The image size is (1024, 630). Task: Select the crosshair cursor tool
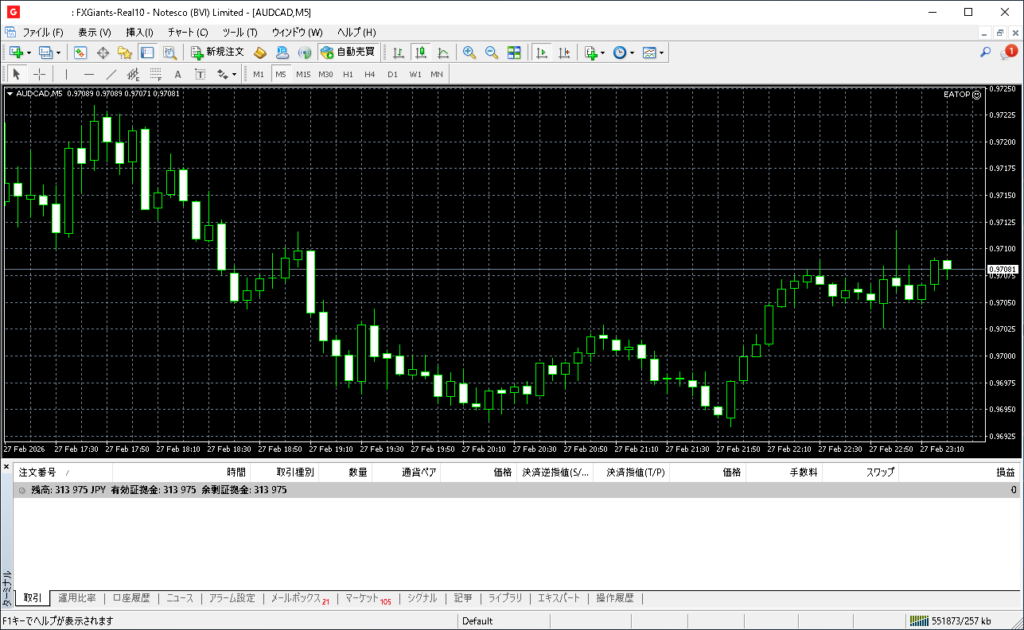(x=40, y=74)
